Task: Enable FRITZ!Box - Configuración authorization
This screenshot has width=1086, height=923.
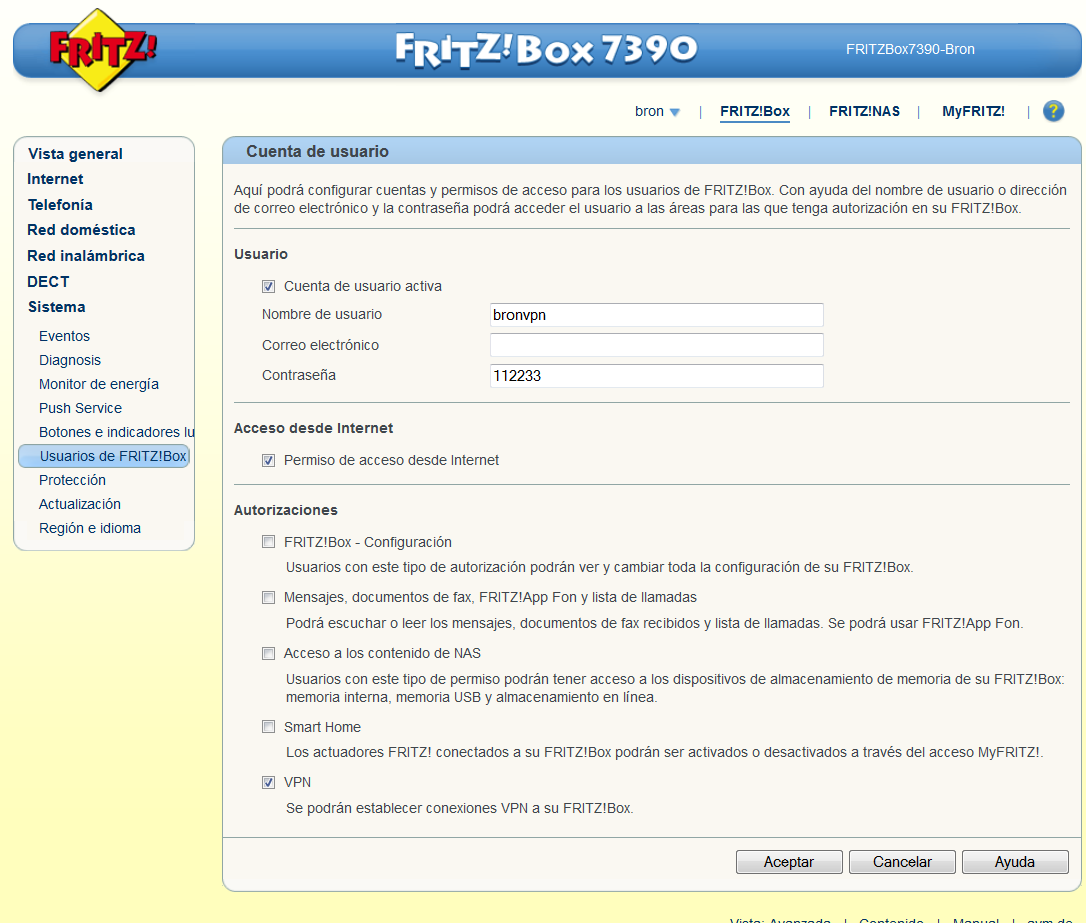Action: (x=269, y=541)
